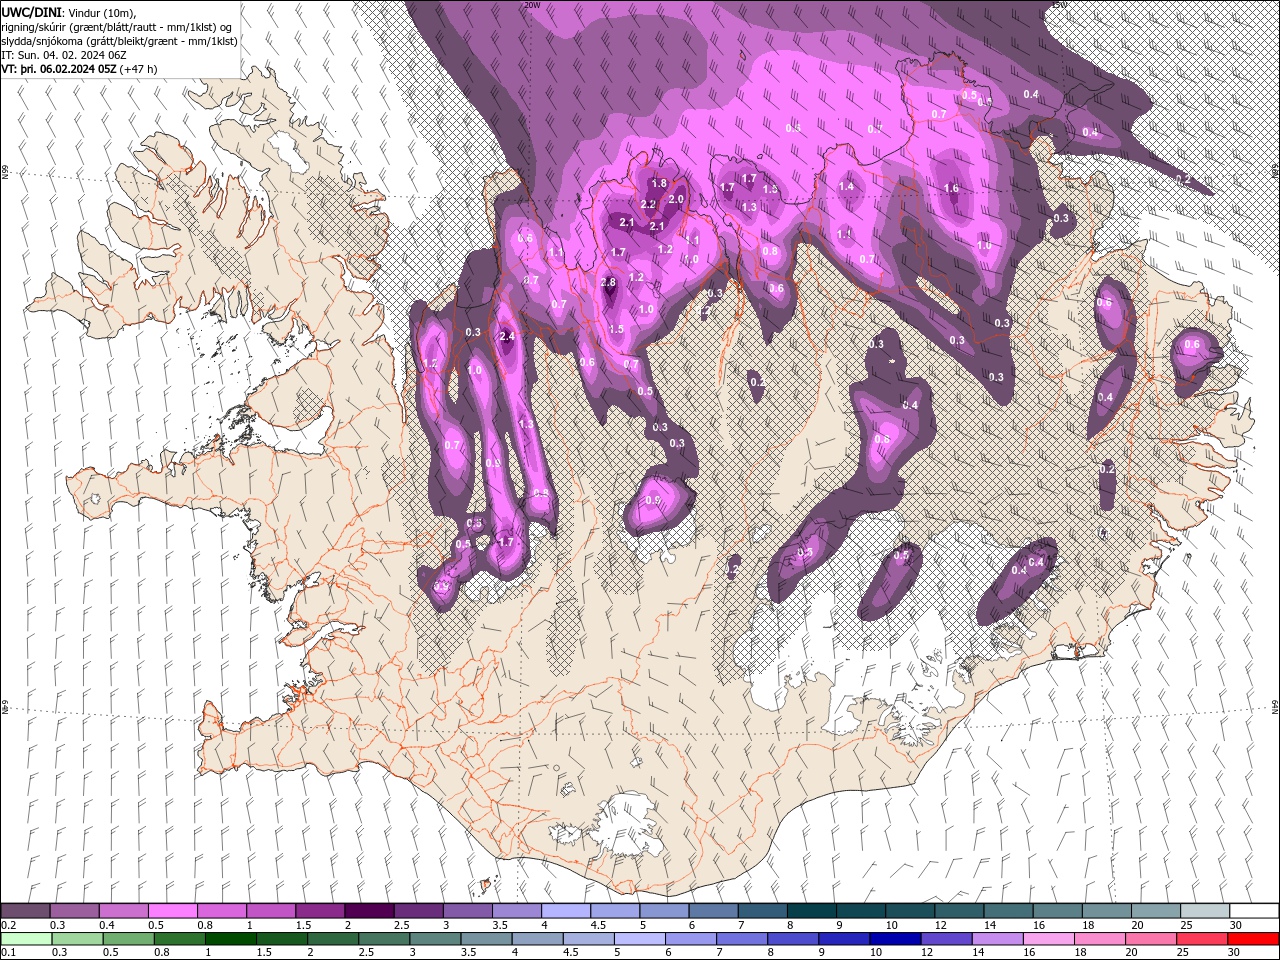This screenshot has height=960, width=1280.
Task: Click the dark navy rain legend swatch at 10
Action: [x=894, y=938]
